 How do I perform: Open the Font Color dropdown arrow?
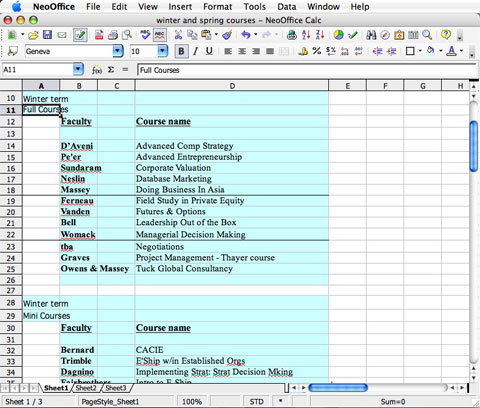coord(462,51)
